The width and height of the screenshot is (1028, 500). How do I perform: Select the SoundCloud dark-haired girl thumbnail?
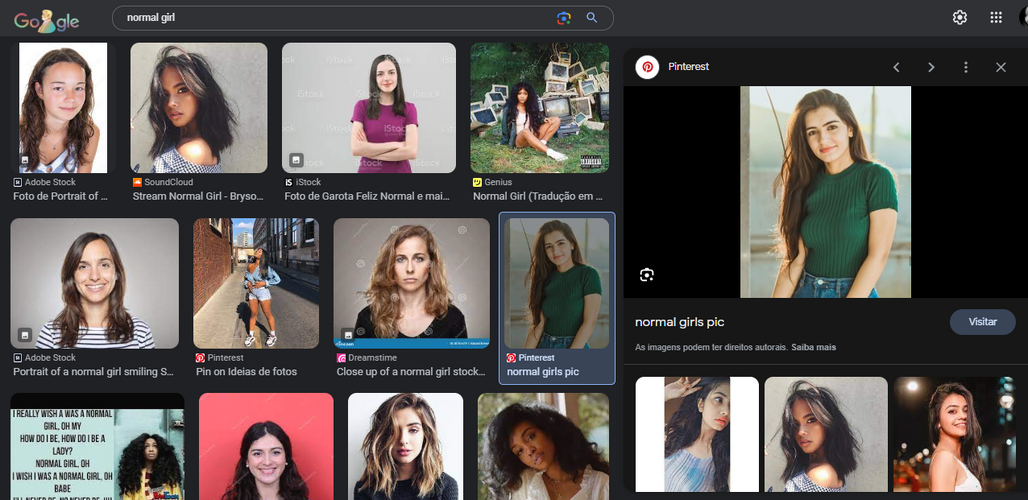coord(199,107)
